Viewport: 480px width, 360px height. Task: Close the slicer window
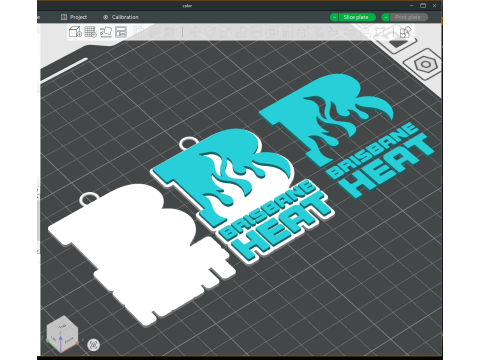pyautogui.click(x=434, y=6)
